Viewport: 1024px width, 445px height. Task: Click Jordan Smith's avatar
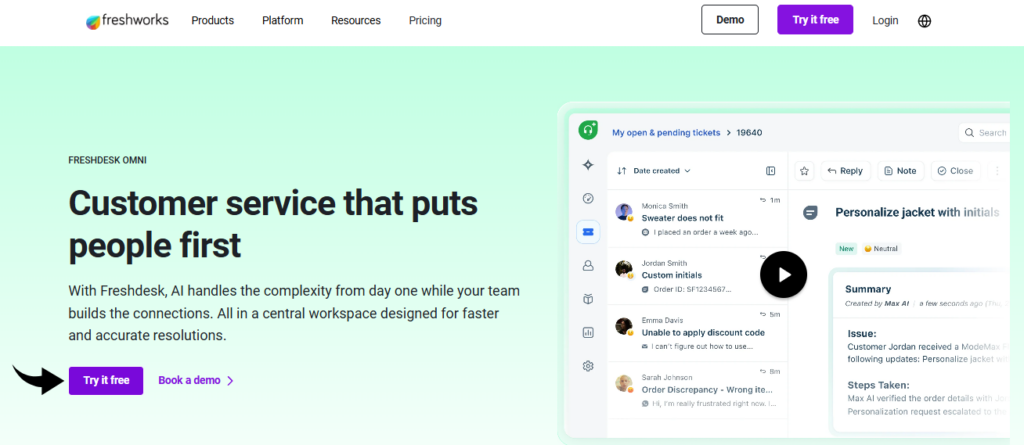click(x=624, y=269)
